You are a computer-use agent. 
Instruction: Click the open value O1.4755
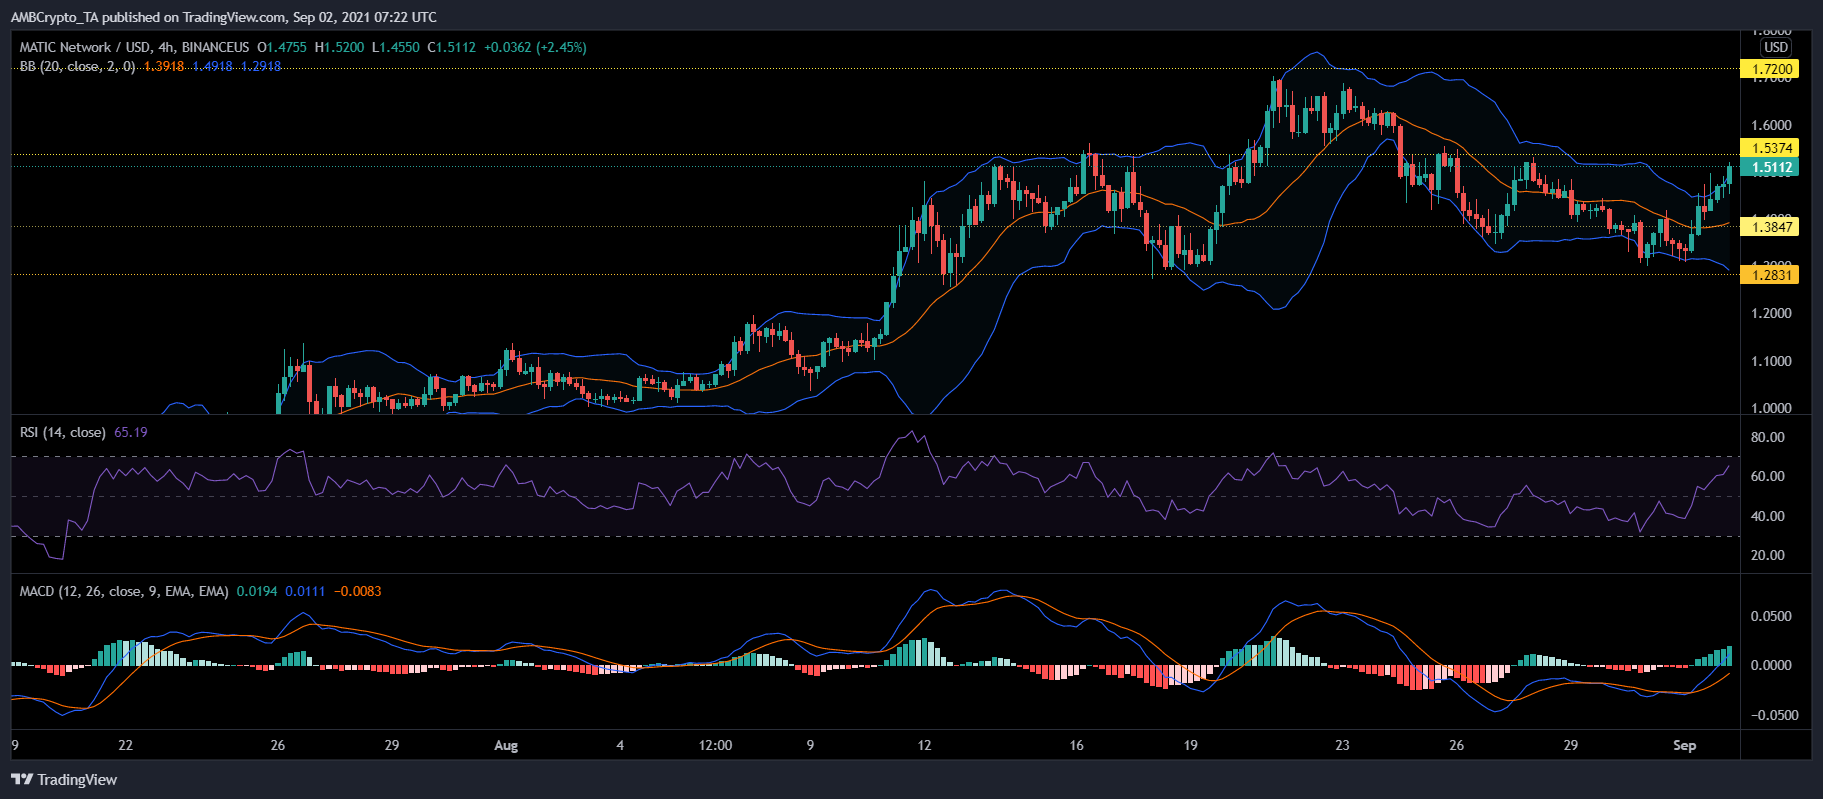(282, 47)
